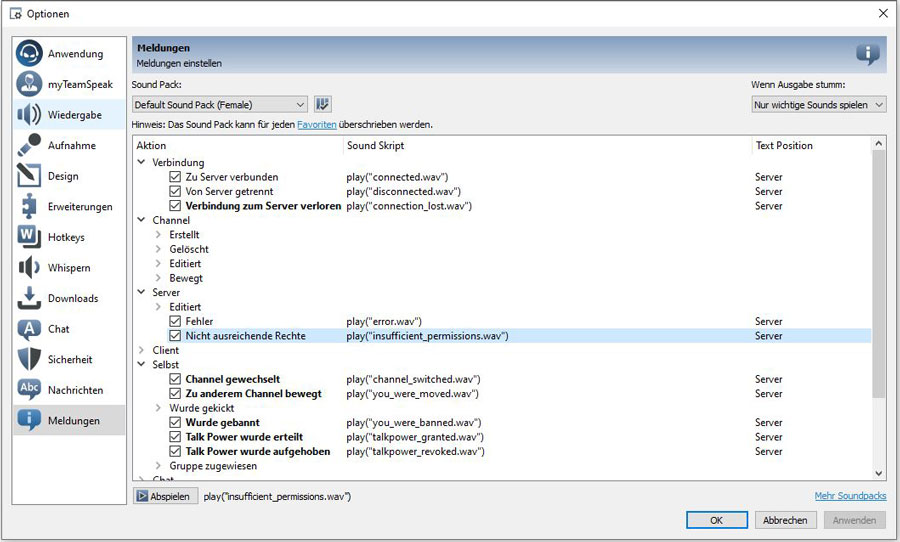
Task: Open the 'Mehr Soundpacks' link
Action: 850,496
